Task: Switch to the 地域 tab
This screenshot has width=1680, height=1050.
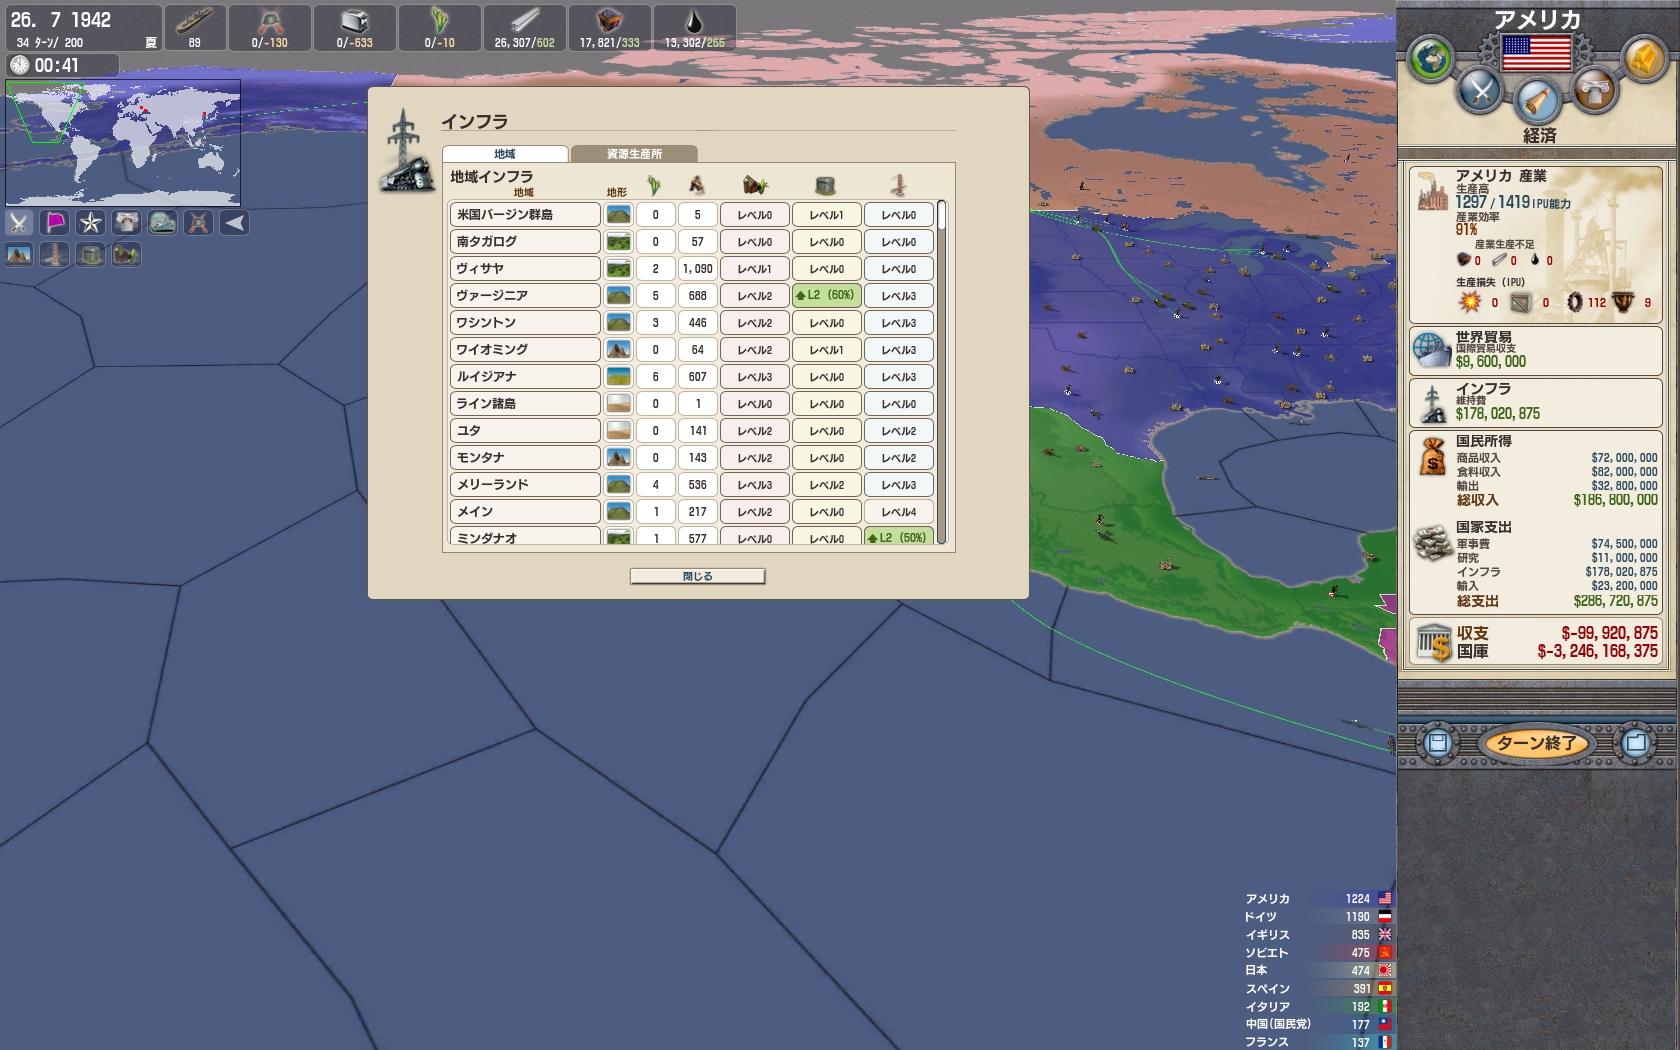Action: tap(505, 154)
